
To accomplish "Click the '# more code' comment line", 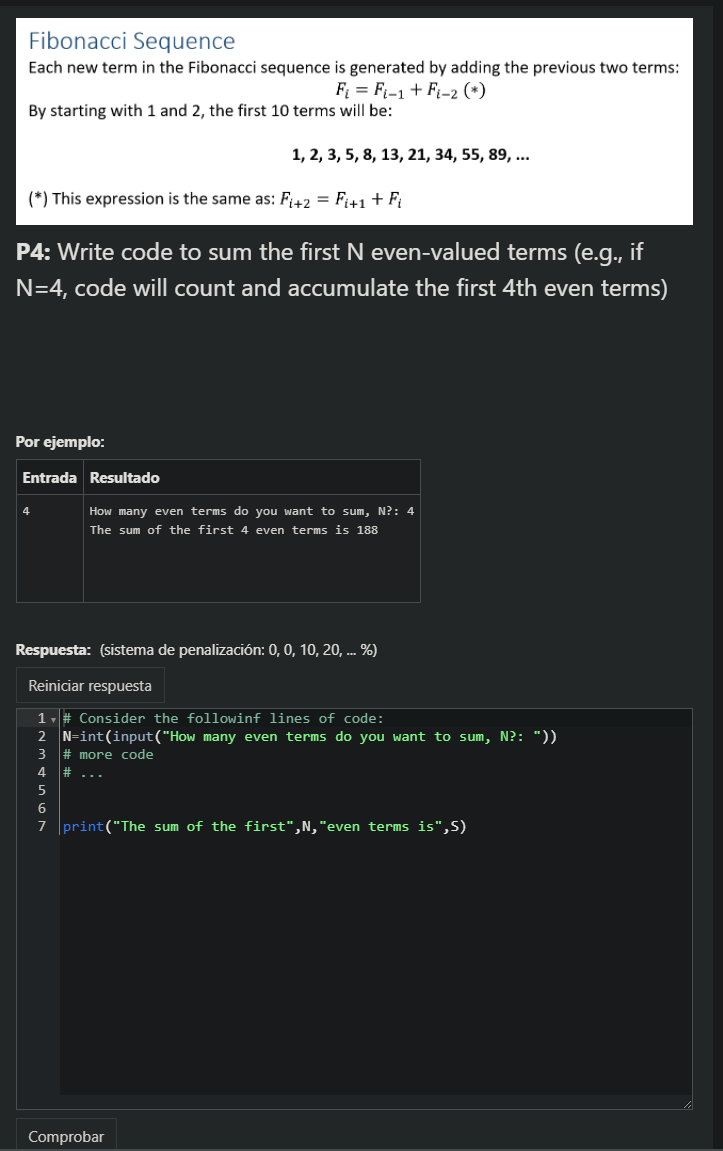I will coord(108,755).
